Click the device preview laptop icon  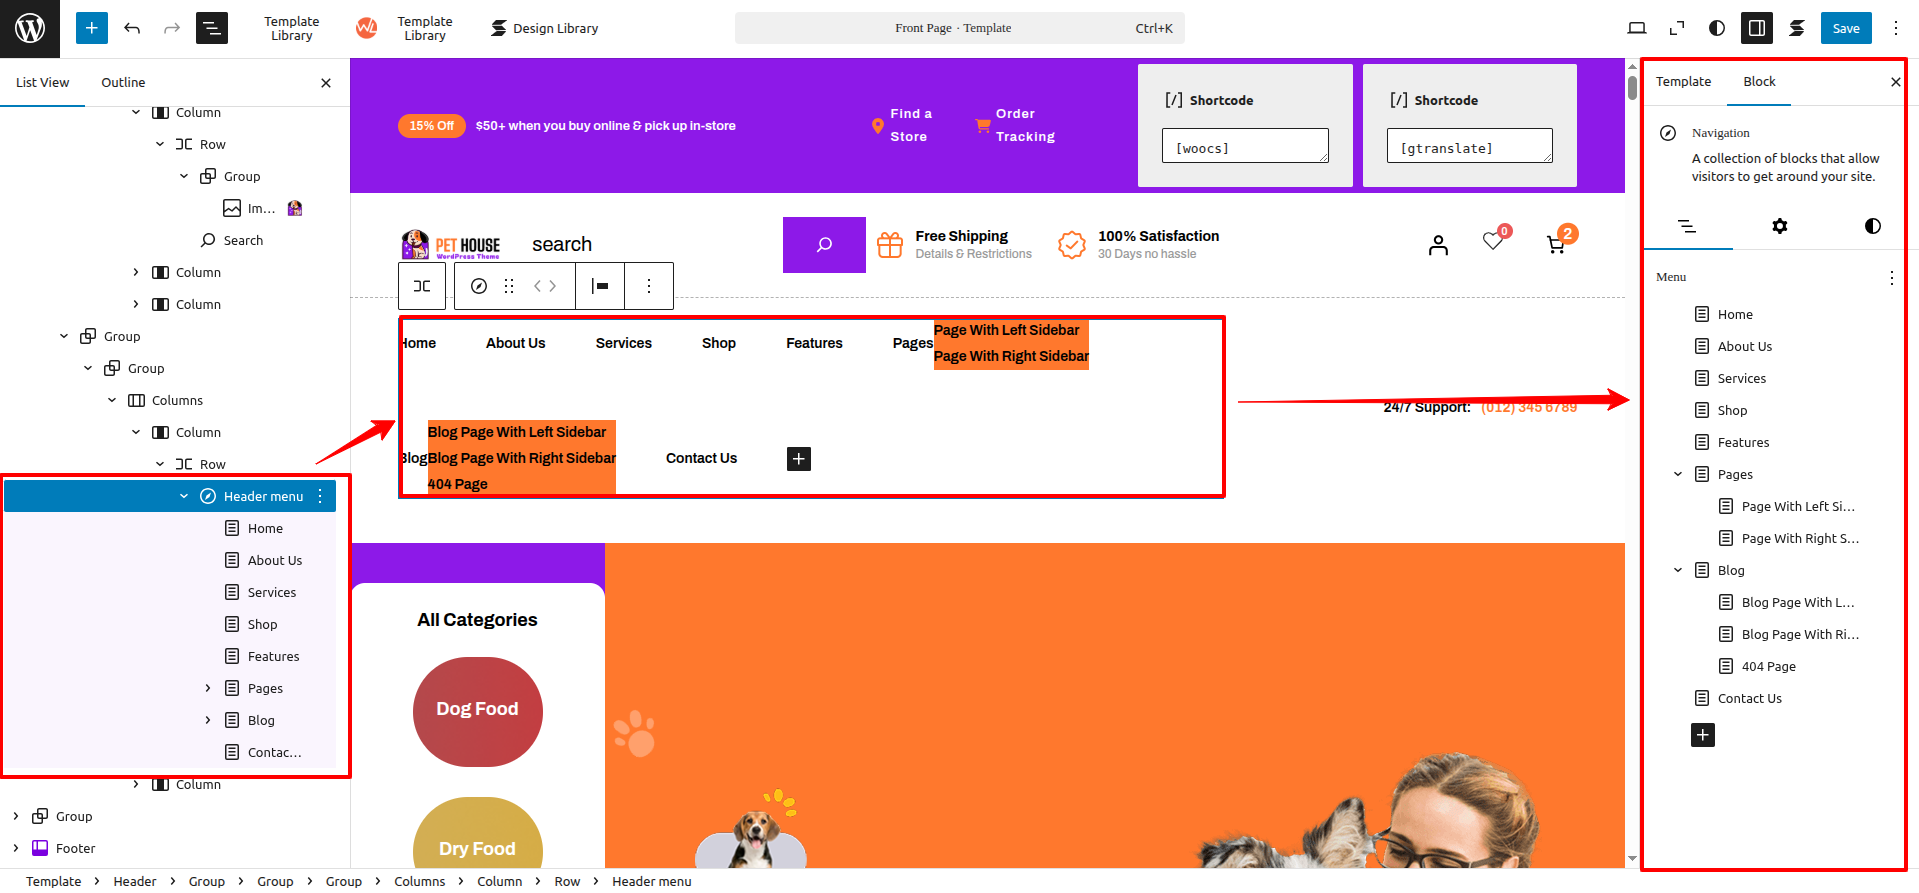[x=1636, y=28]
